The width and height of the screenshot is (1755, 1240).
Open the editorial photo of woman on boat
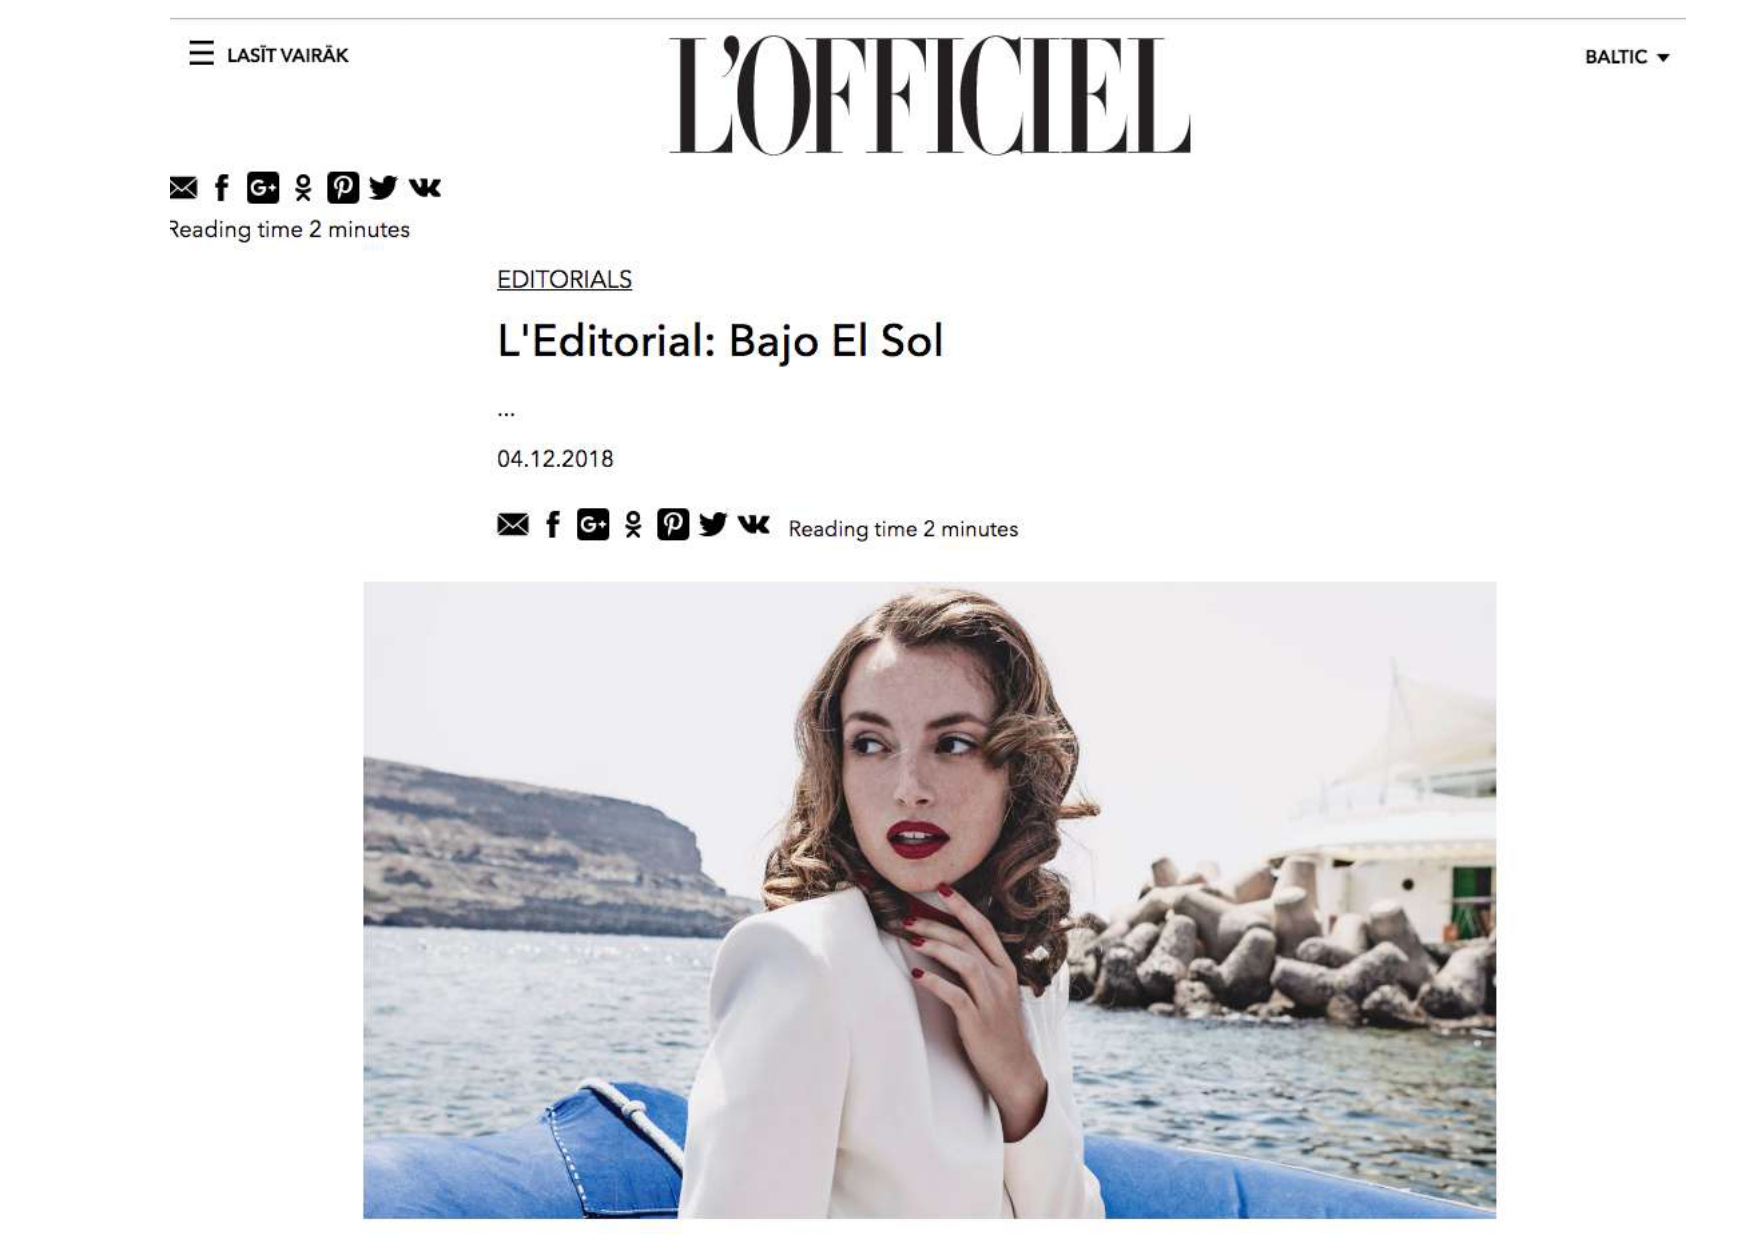click(x=929, y=900)
